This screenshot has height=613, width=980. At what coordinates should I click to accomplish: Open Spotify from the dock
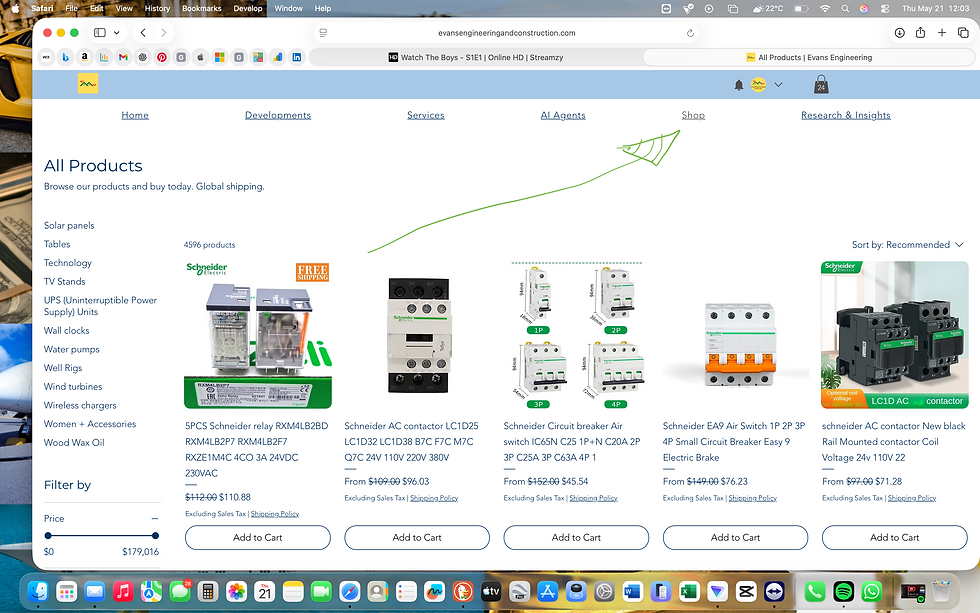[x=843, y=591]
